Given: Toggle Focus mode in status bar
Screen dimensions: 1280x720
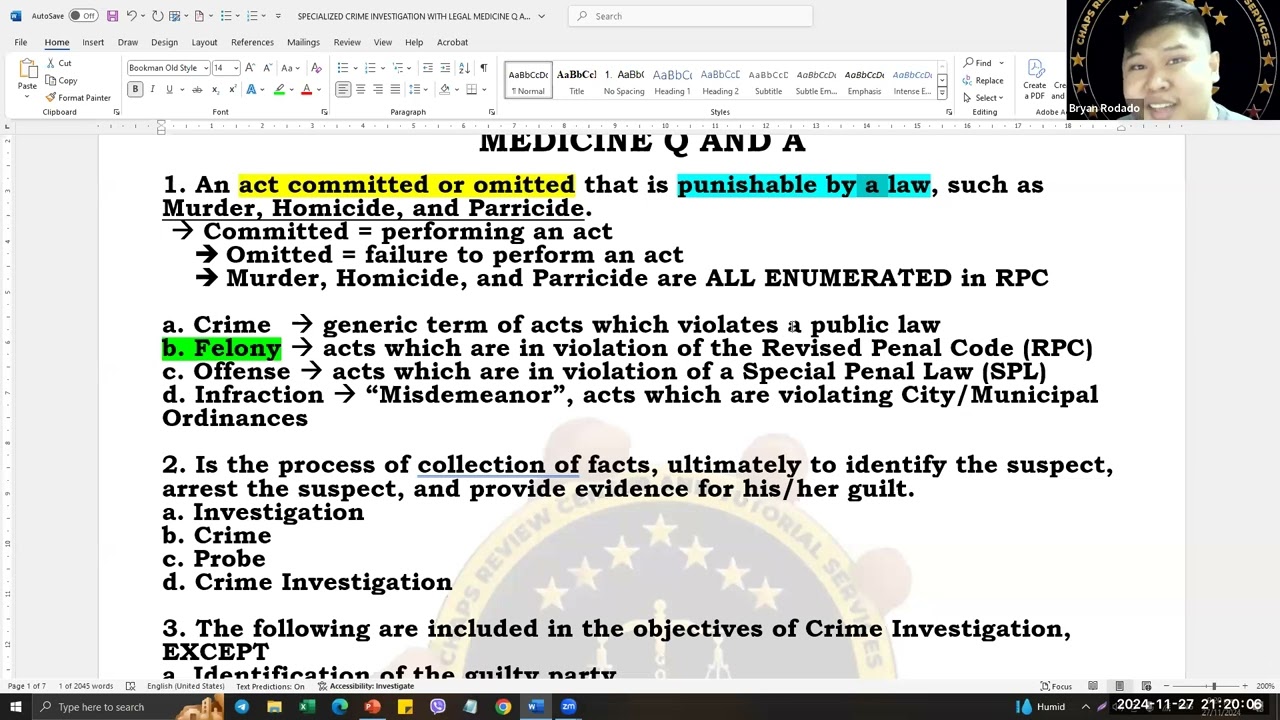Looking at the screenshot, I should click(x=1056, y=686).
